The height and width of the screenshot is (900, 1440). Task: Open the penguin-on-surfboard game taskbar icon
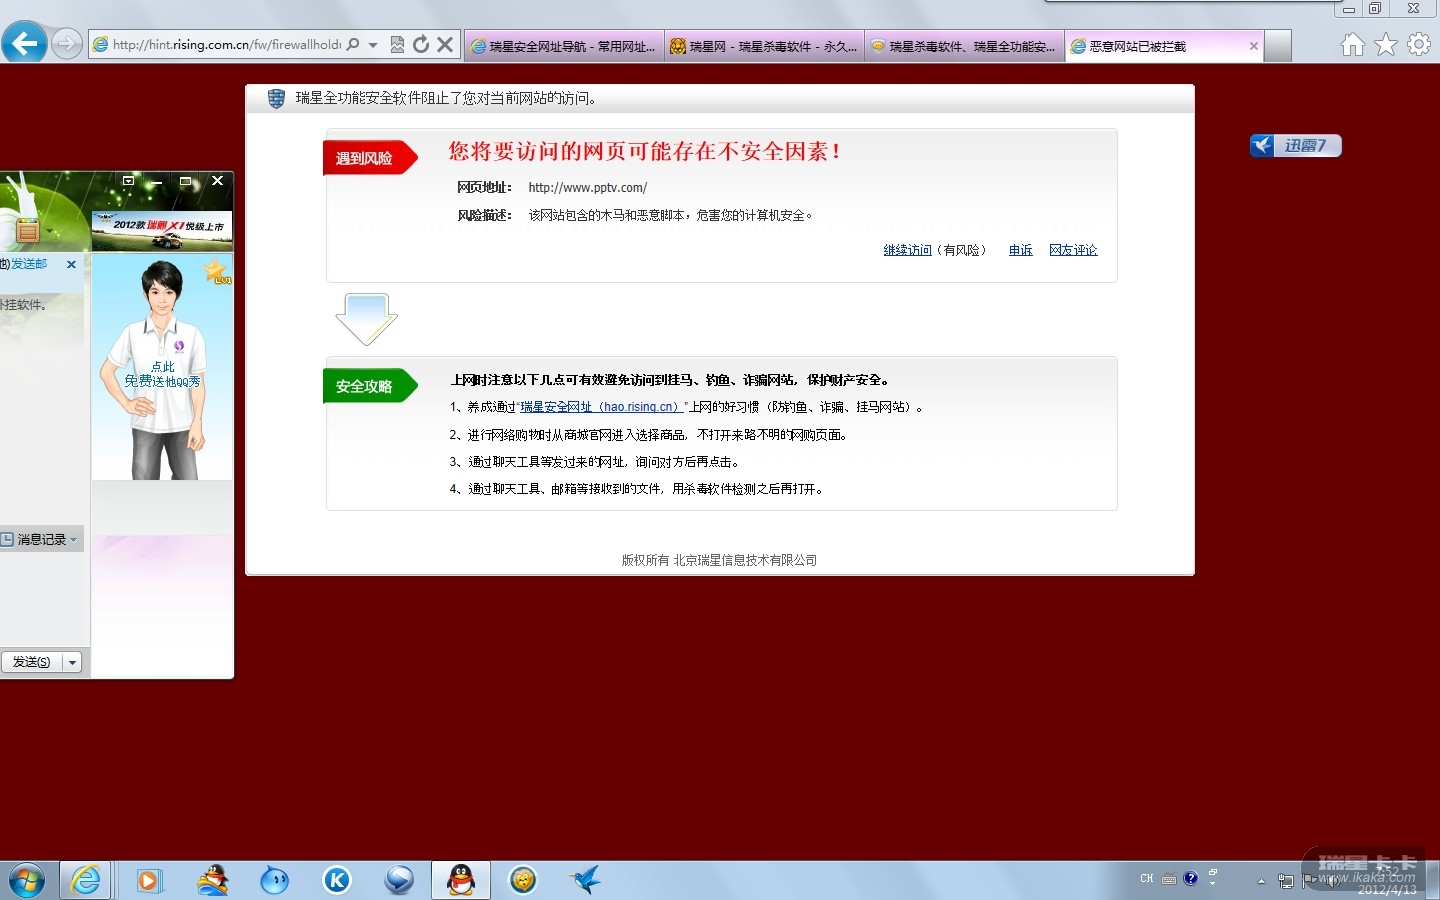(x=212, y=880)
